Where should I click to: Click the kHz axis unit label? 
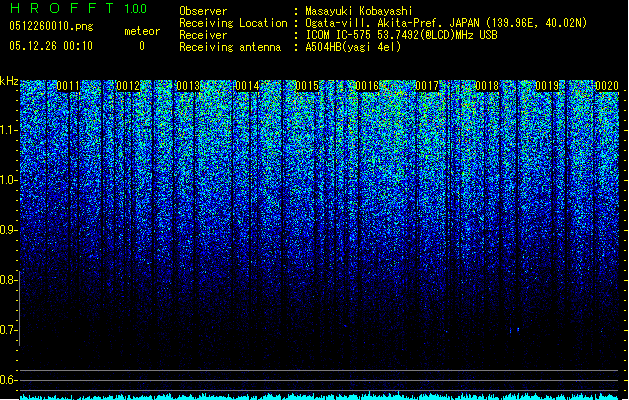9,81
